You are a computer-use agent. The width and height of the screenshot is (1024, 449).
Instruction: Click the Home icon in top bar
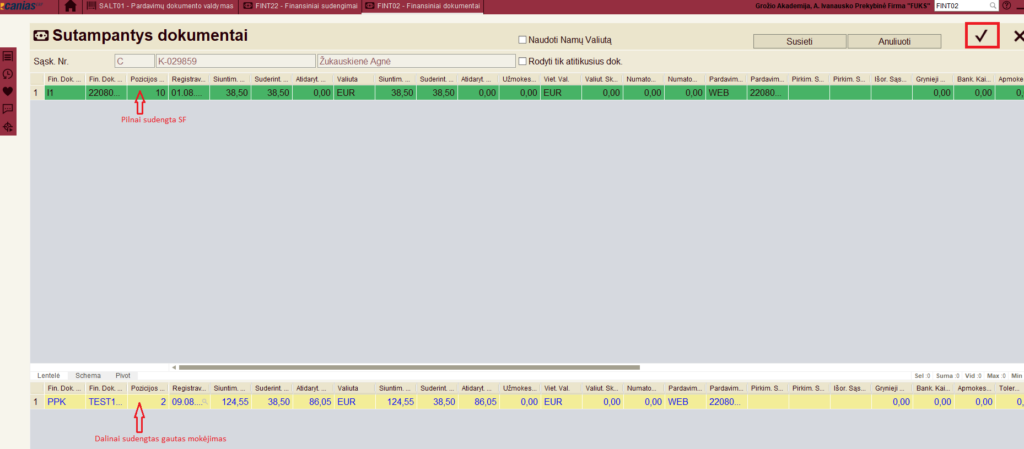click(70, 6)
